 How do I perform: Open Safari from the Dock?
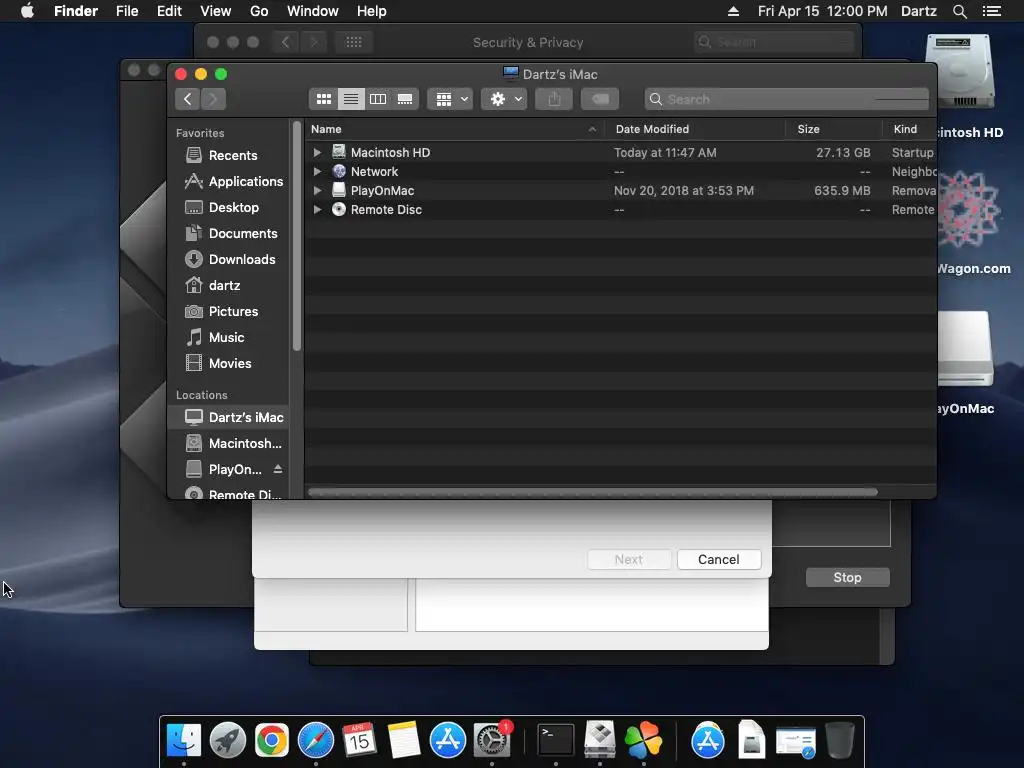point(316,740)
